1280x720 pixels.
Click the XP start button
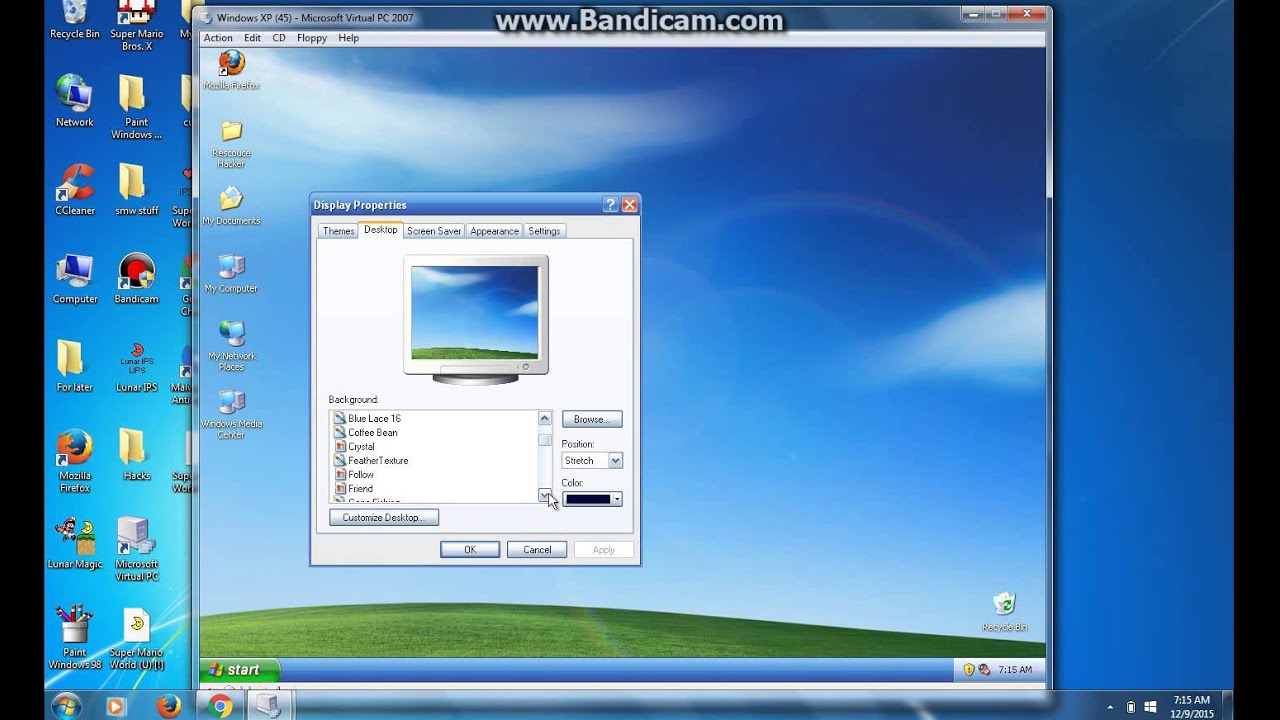(x=239, y=670)
